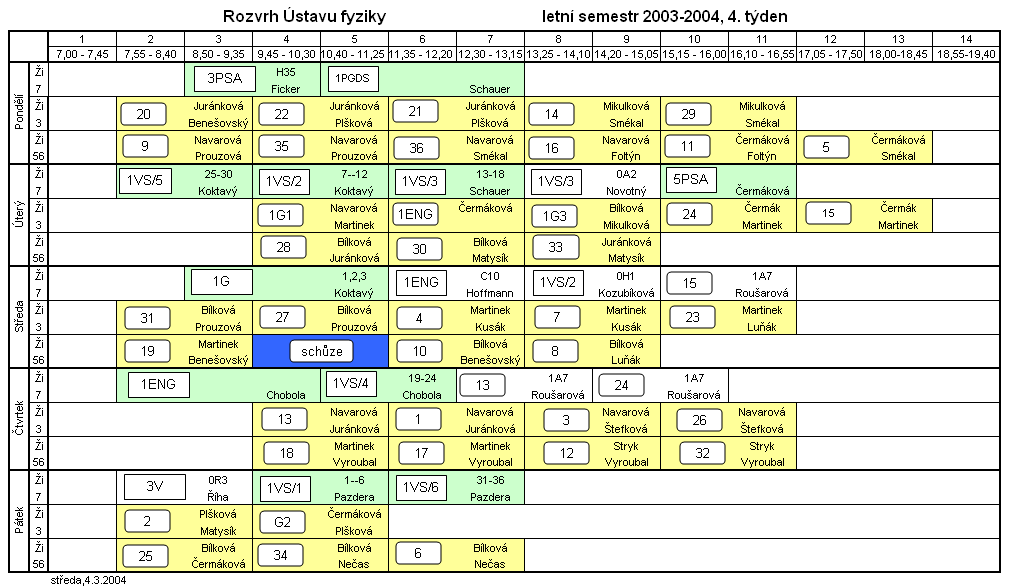1017x588 pixels.
Task: Click the blue schůze meeting block
Action: pyautogui.click(x=321, y=350)
